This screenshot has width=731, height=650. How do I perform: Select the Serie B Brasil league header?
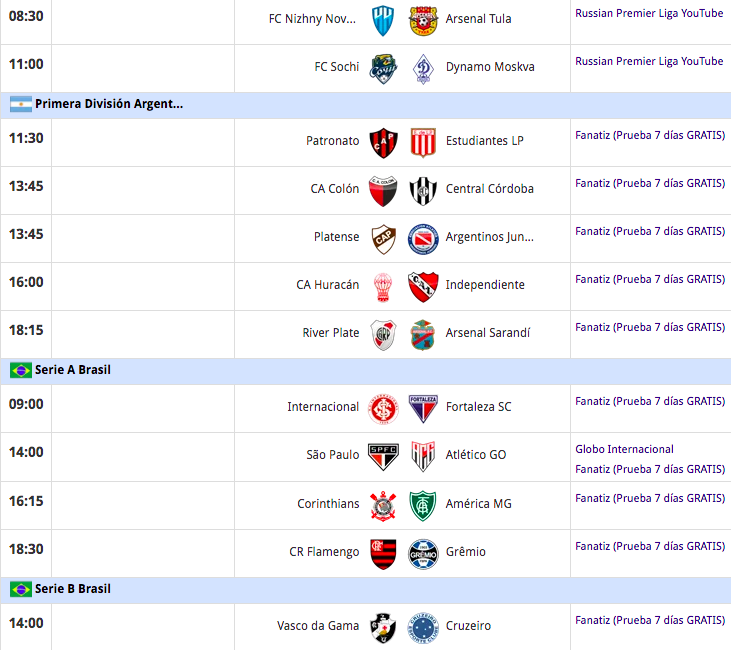pos(366,590)
